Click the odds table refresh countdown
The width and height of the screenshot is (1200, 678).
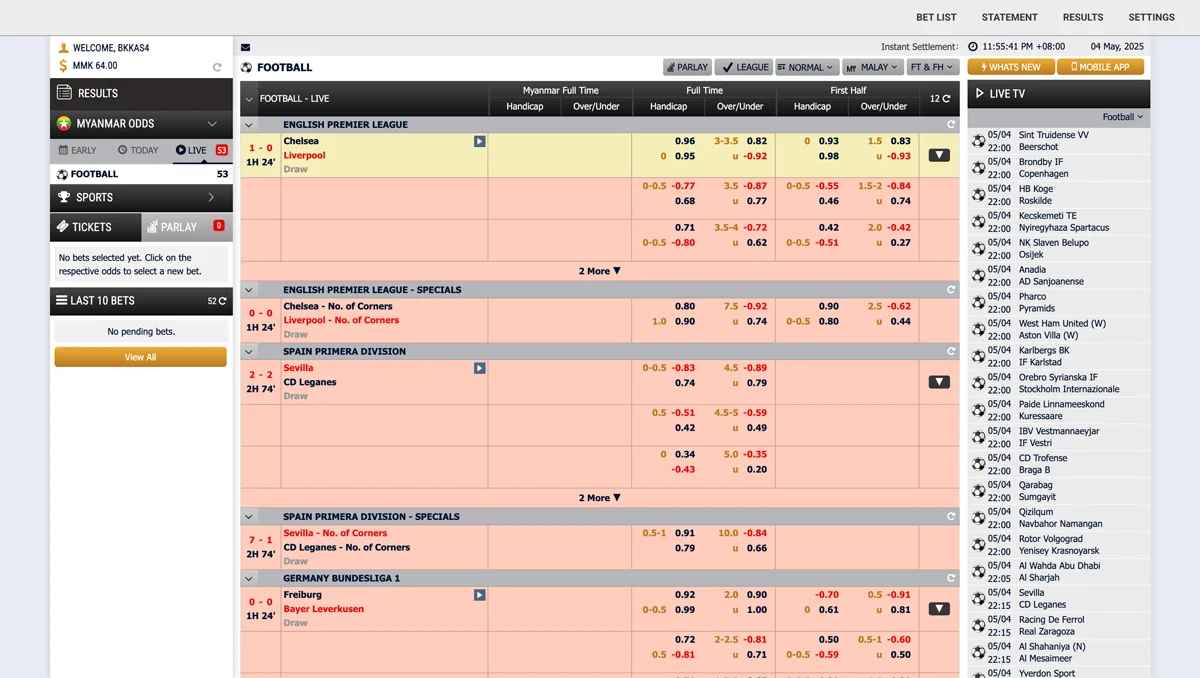(940, 99)
